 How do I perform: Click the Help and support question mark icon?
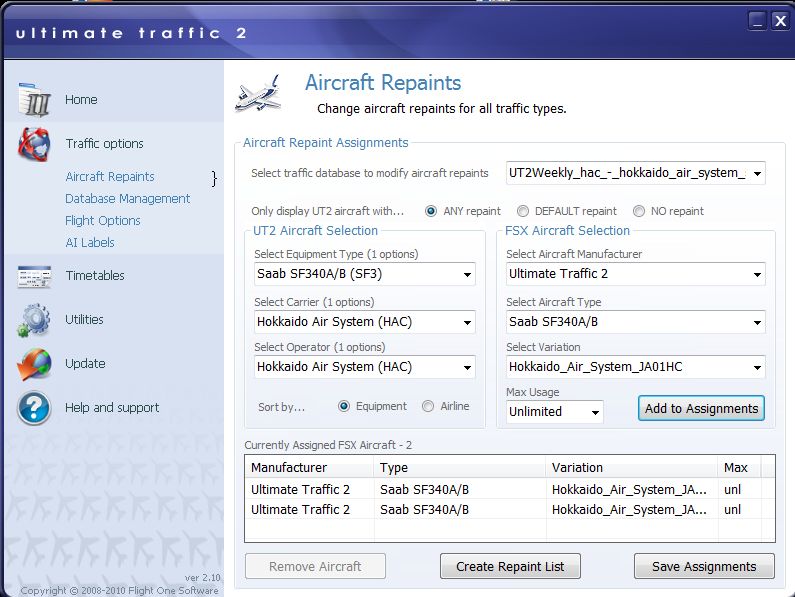[34, 408]
